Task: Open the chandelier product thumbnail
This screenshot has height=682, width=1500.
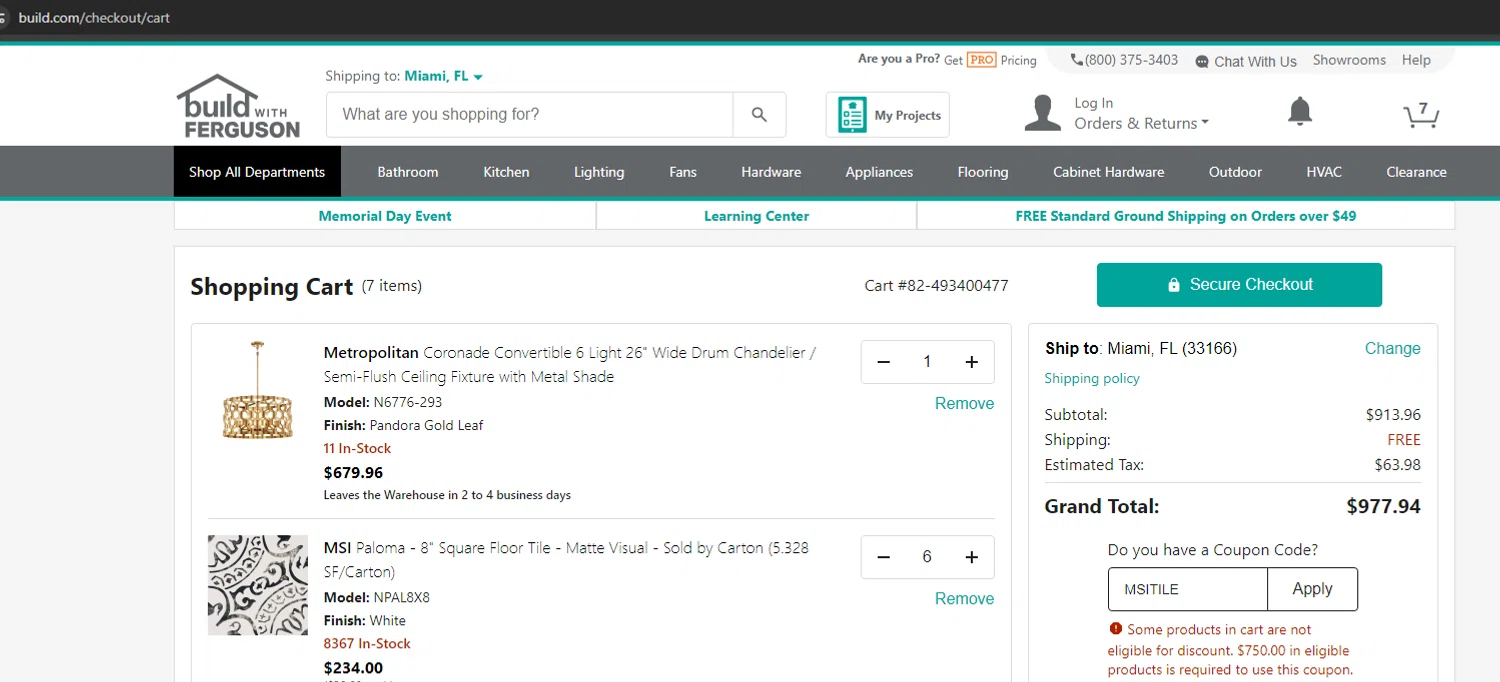Action: (257, 391)
